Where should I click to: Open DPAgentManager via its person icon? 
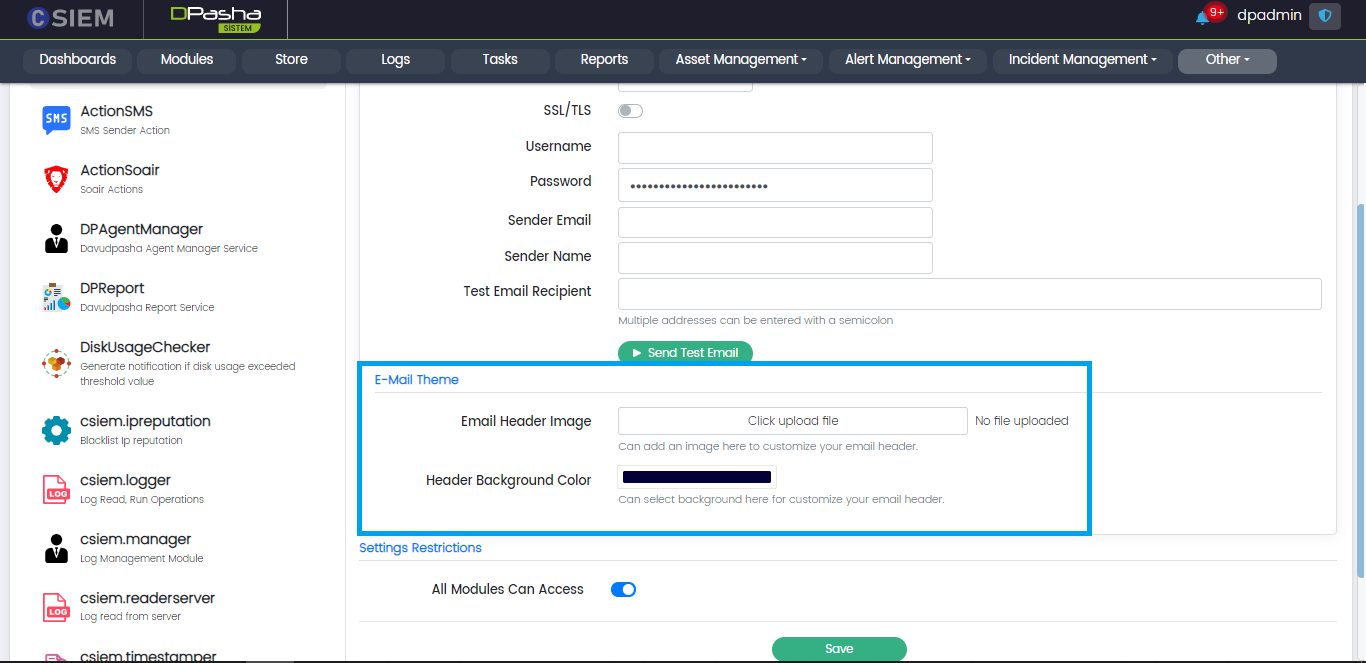click(56, 238)
